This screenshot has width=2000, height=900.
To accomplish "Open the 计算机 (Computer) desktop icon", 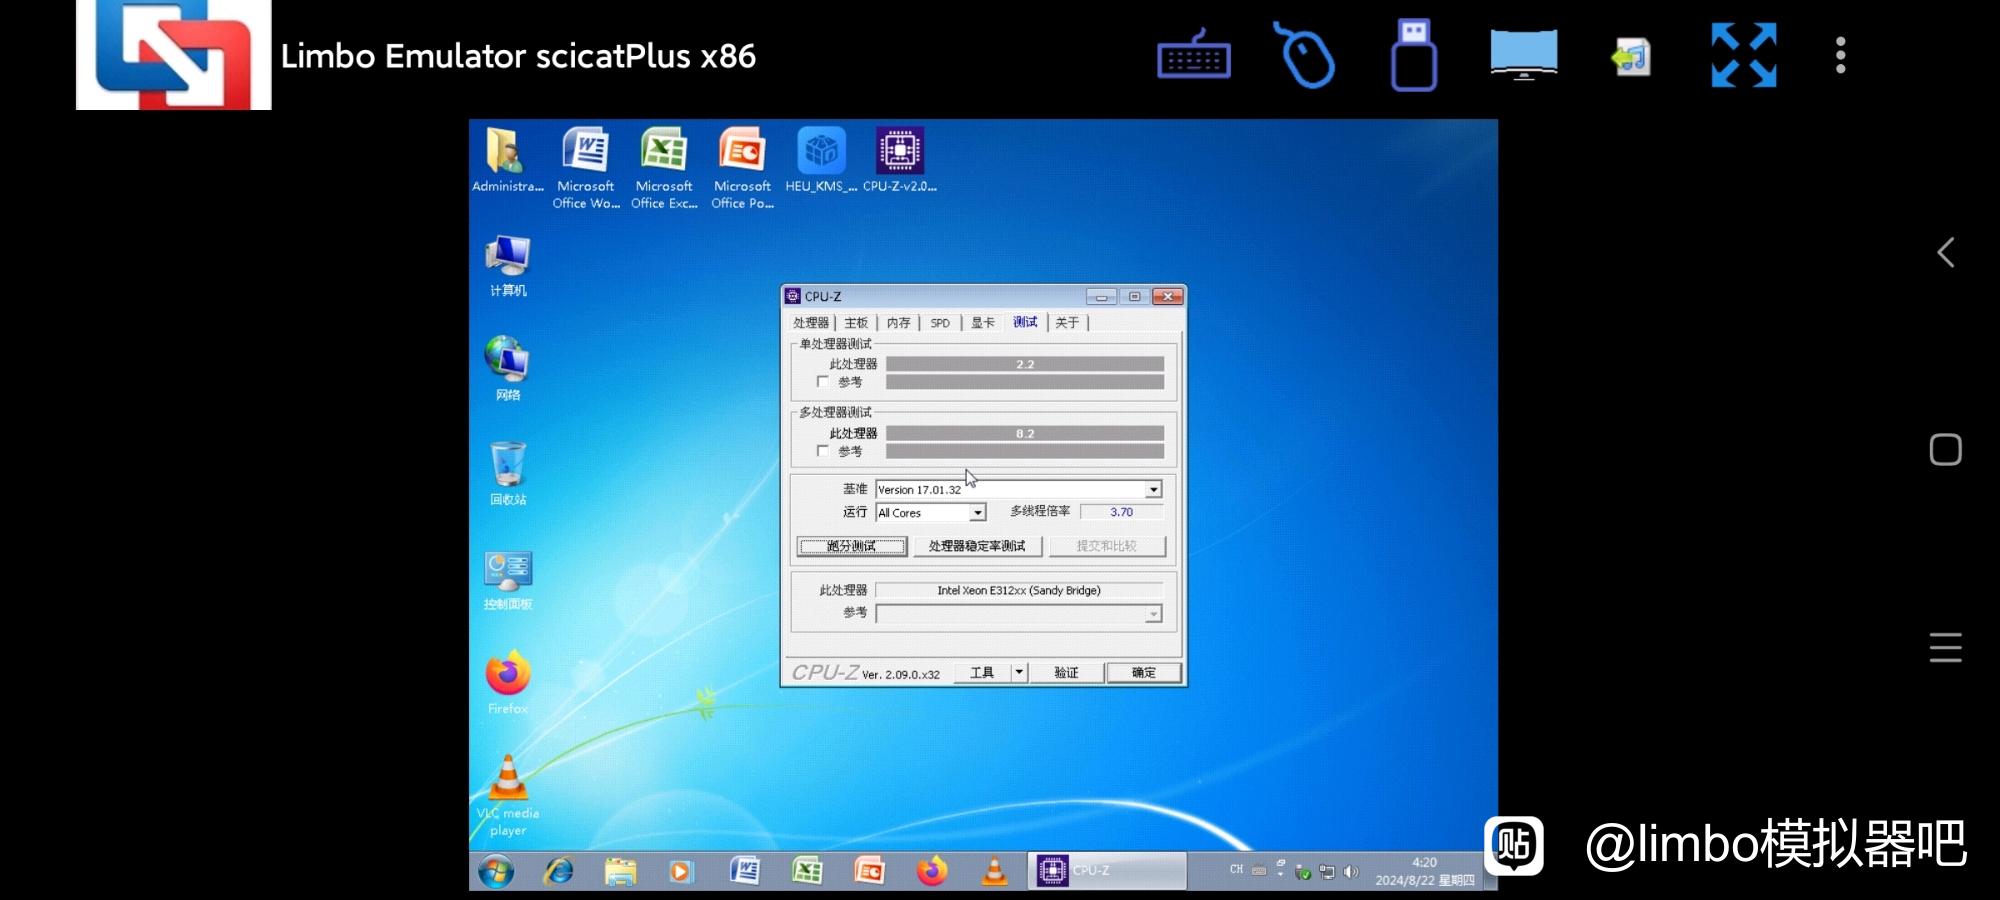I will (x=508, y=266).
